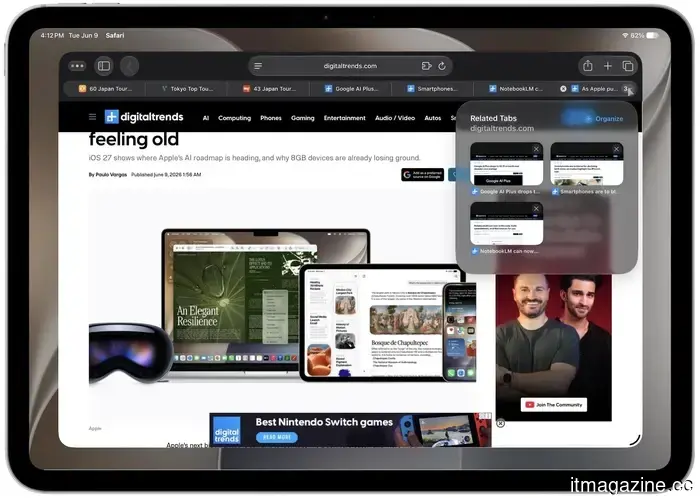Click the 'feeling old' article headline
Screen dimensions: 700x498
tap(134, 139)
